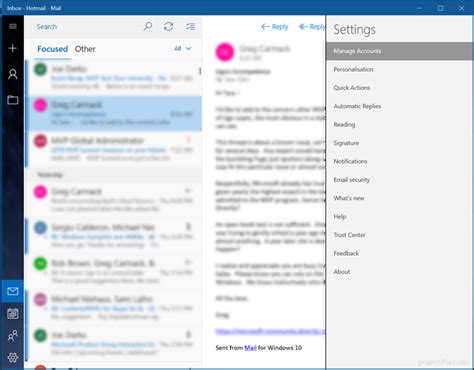Open the hamburger navigation menu
The width and height of the screenshot is (474, 370).
click(13, 26)
